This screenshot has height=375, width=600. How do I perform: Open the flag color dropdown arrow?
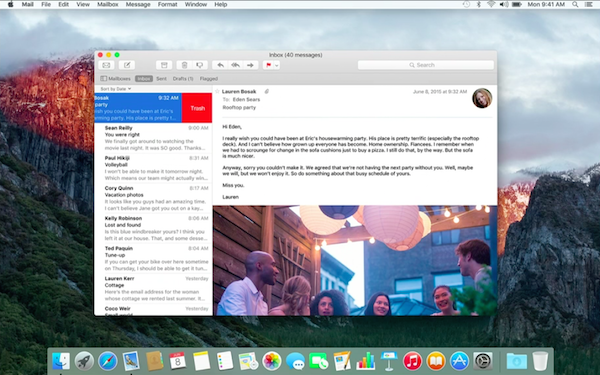click(x=277, y=65)
